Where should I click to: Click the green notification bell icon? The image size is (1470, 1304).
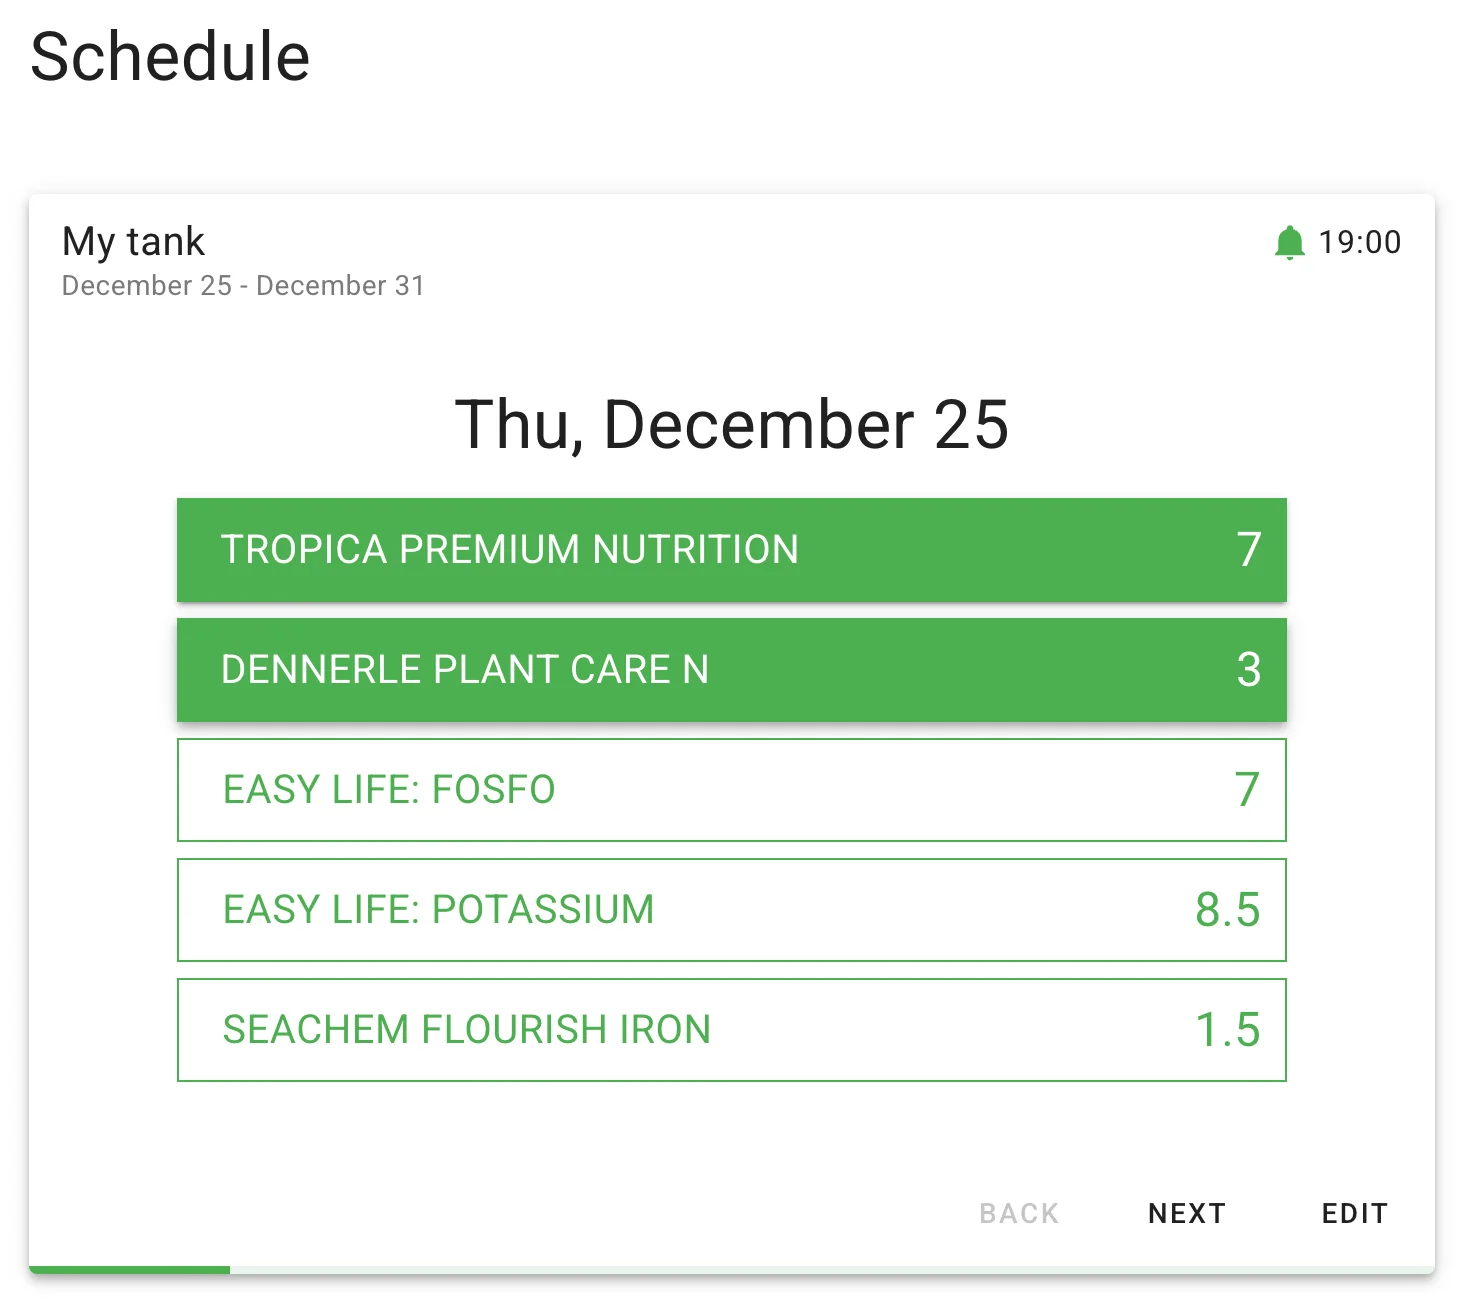tap(1289, 242)
